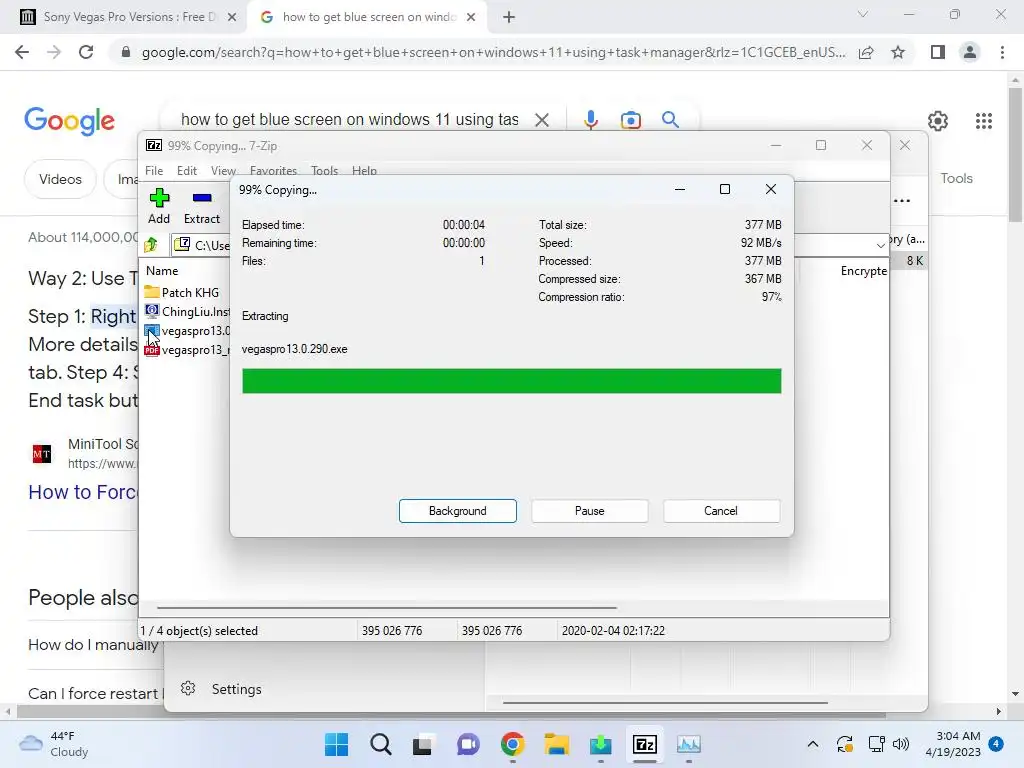Open Windows Start menu
The width and height of the screenshot is (1024, 768).
click(336, 744)
